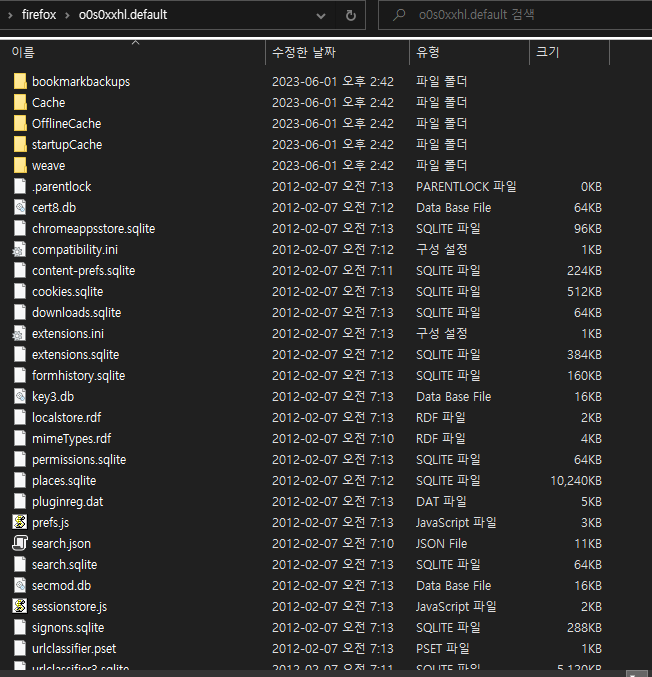
Task: Click the cert8.db database file icon
Action: click(x=20, y=207)
